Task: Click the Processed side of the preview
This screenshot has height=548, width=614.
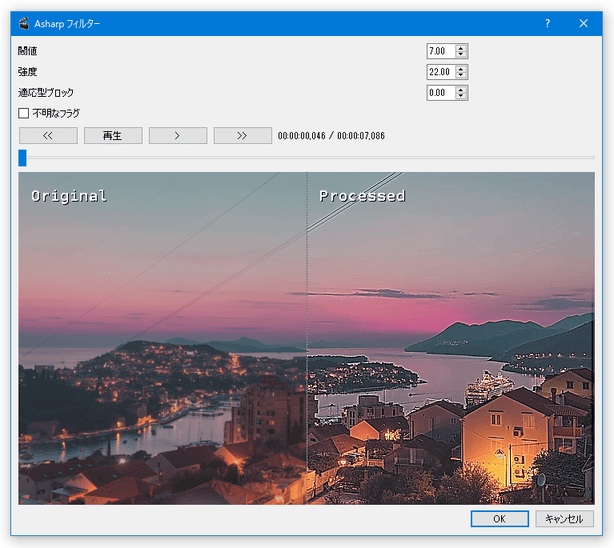Action: [x=451, y=338]
